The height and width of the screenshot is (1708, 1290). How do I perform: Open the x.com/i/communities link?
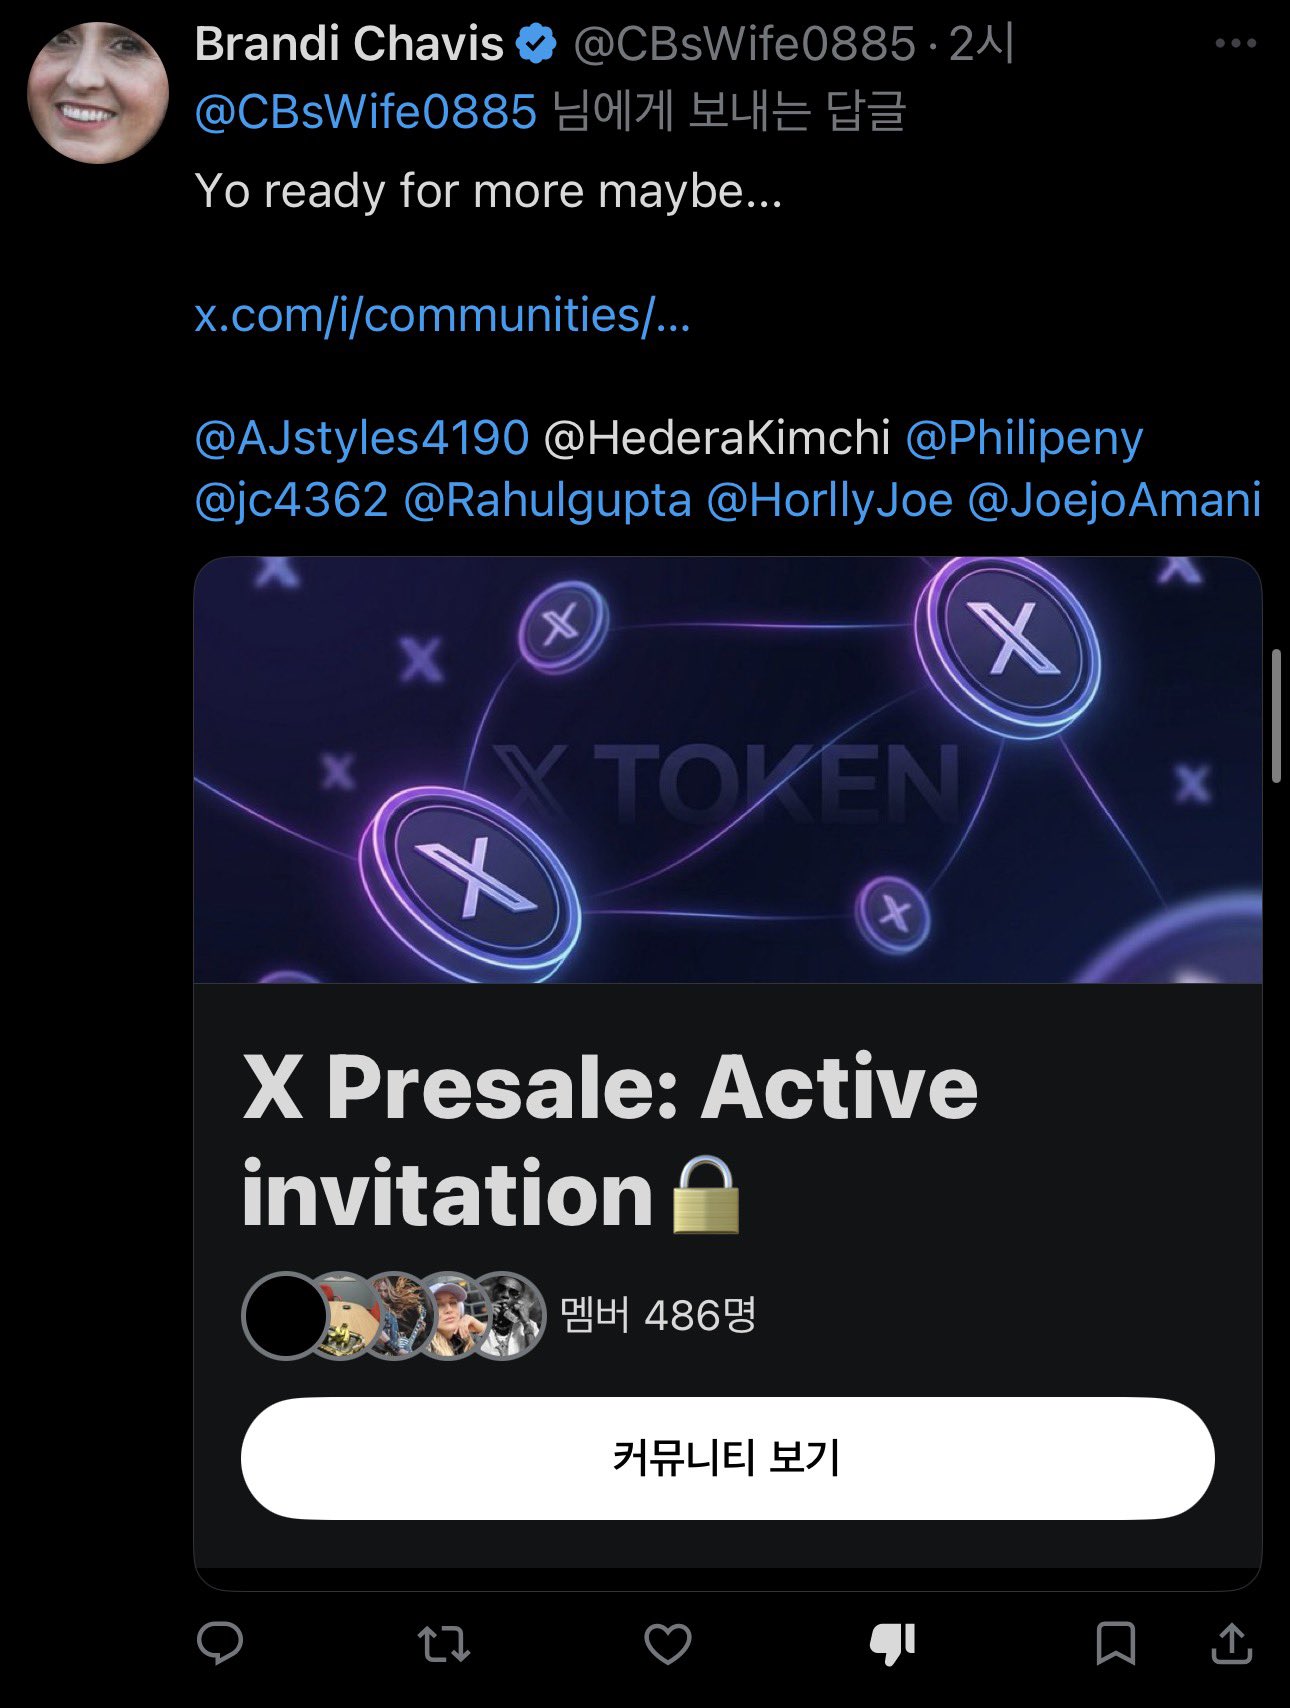(442, 315)
